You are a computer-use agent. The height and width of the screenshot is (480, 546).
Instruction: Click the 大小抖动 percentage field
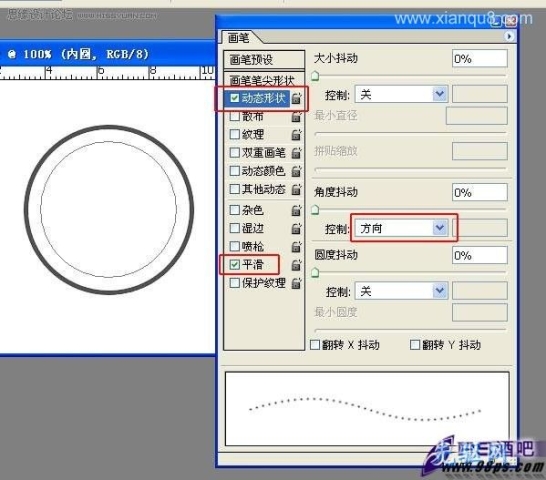tap(479, 59)
